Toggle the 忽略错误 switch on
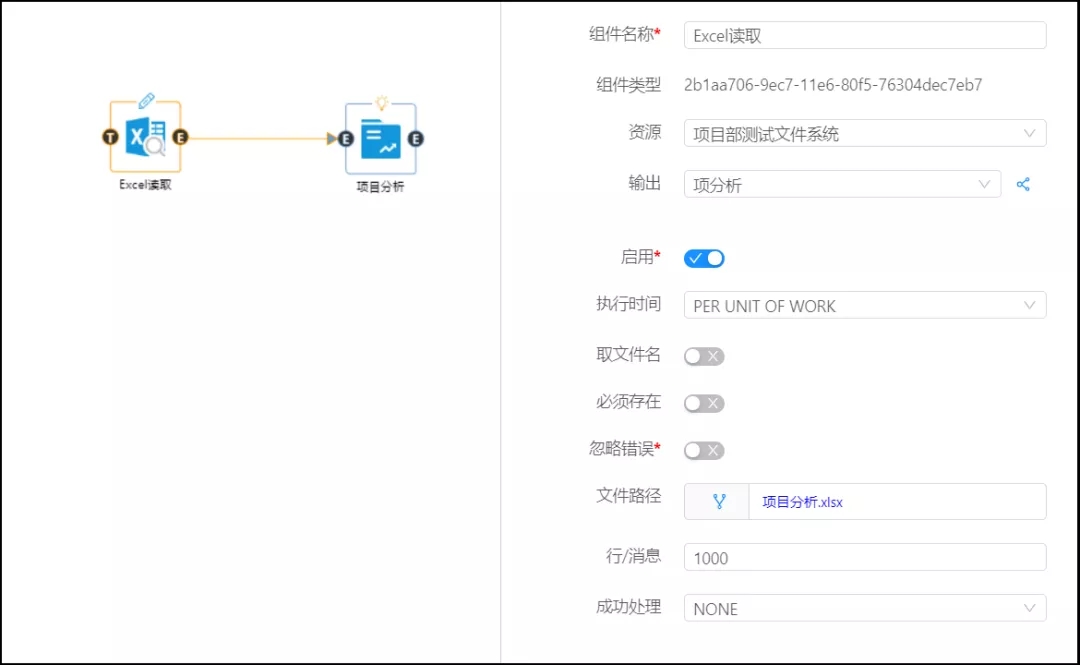Image resolution: width=1080 pixels, height=665 pixels. pos(704,450)
